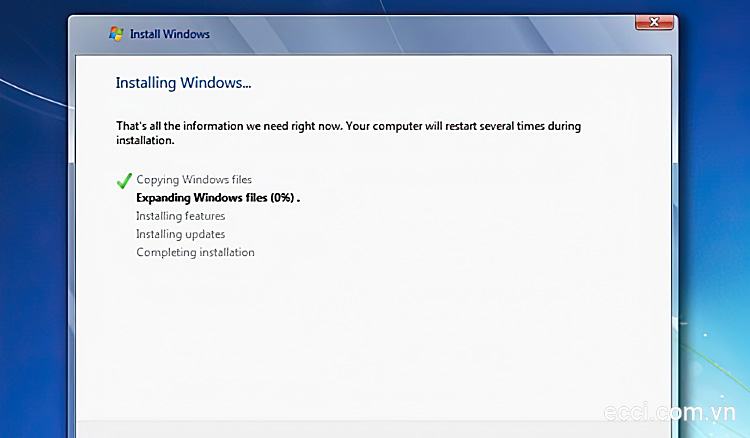Close the Install Windows dialog

[654, 22]
